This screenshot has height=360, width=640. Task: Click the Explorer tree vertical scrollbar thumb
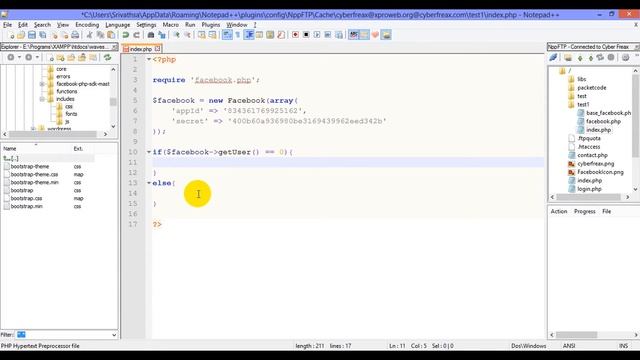coord(113,102)
